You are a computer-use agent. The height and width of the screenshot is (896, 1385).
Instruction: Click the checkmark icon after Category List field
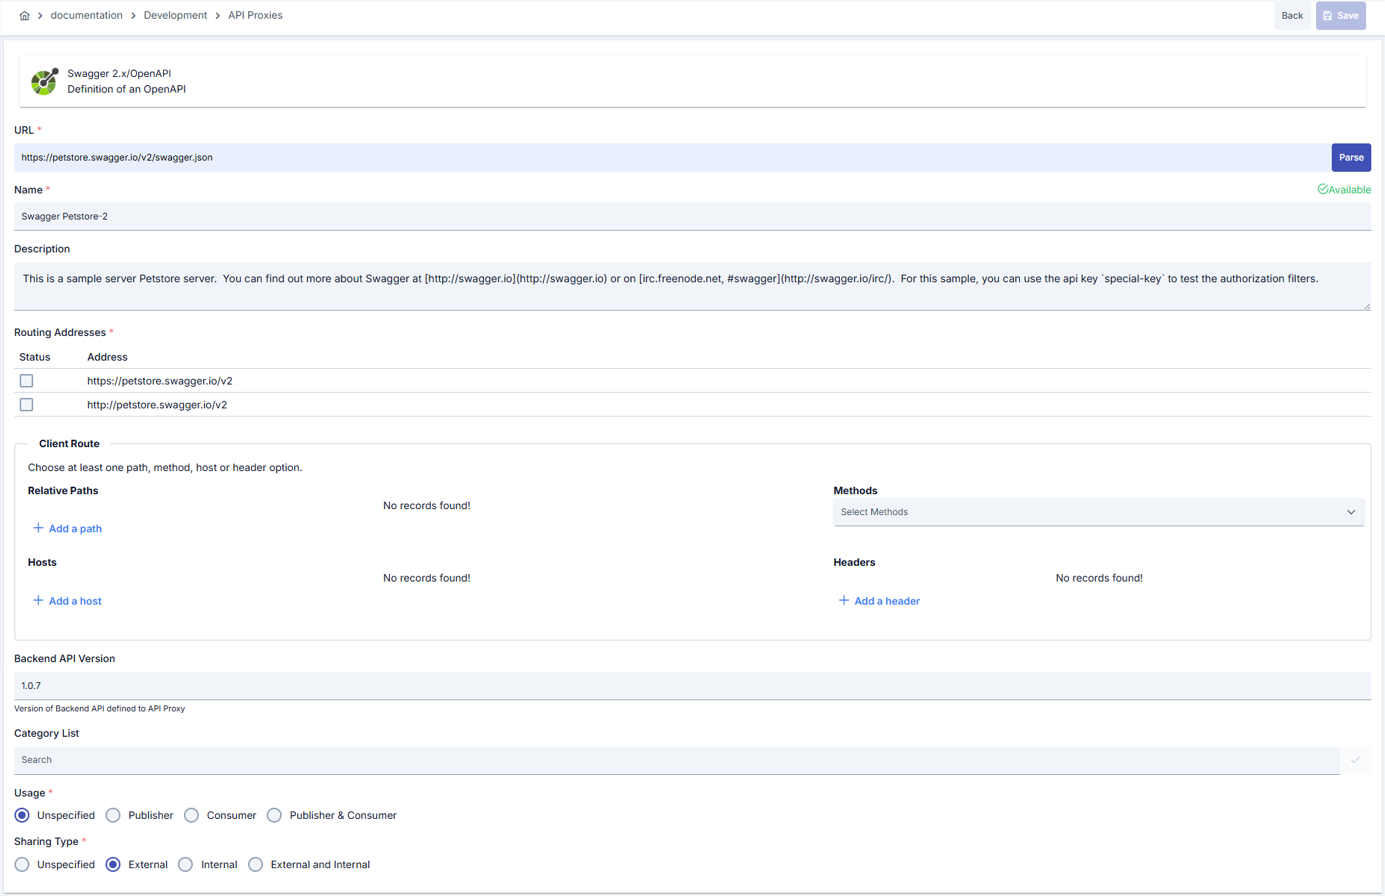1355,761
